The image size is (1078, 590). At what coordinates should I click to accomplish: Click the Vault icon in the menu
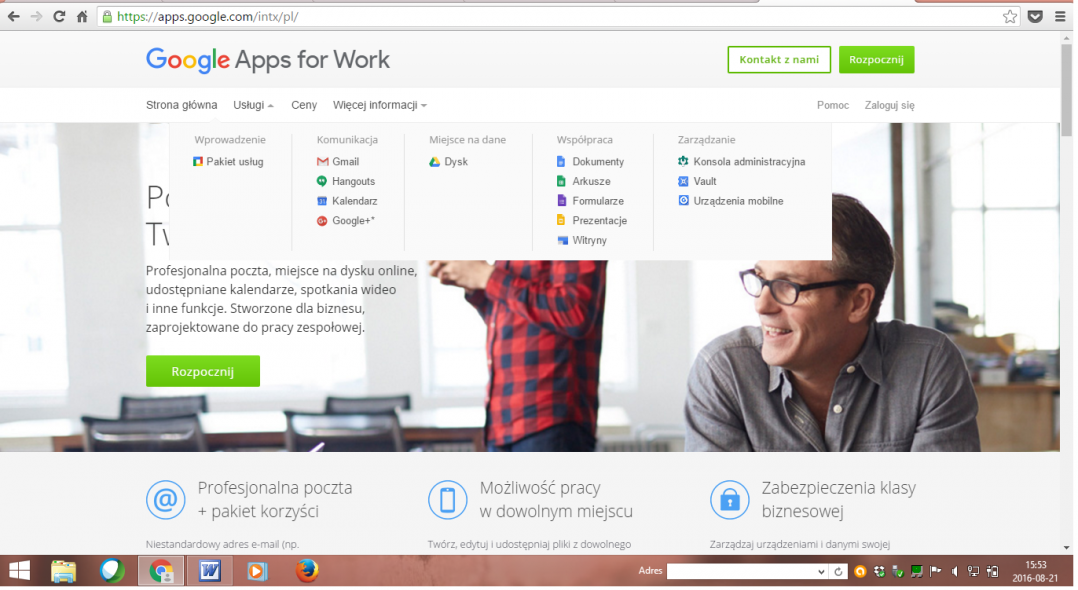pos(683,181)
